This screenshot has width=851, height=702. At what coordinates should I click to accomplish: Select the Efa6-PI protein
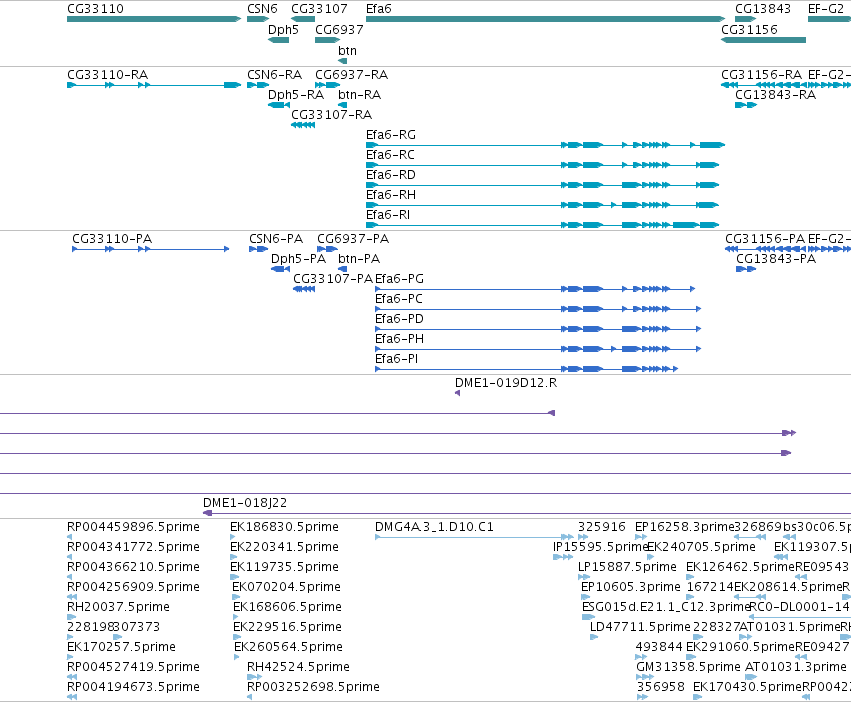[526, 369]
